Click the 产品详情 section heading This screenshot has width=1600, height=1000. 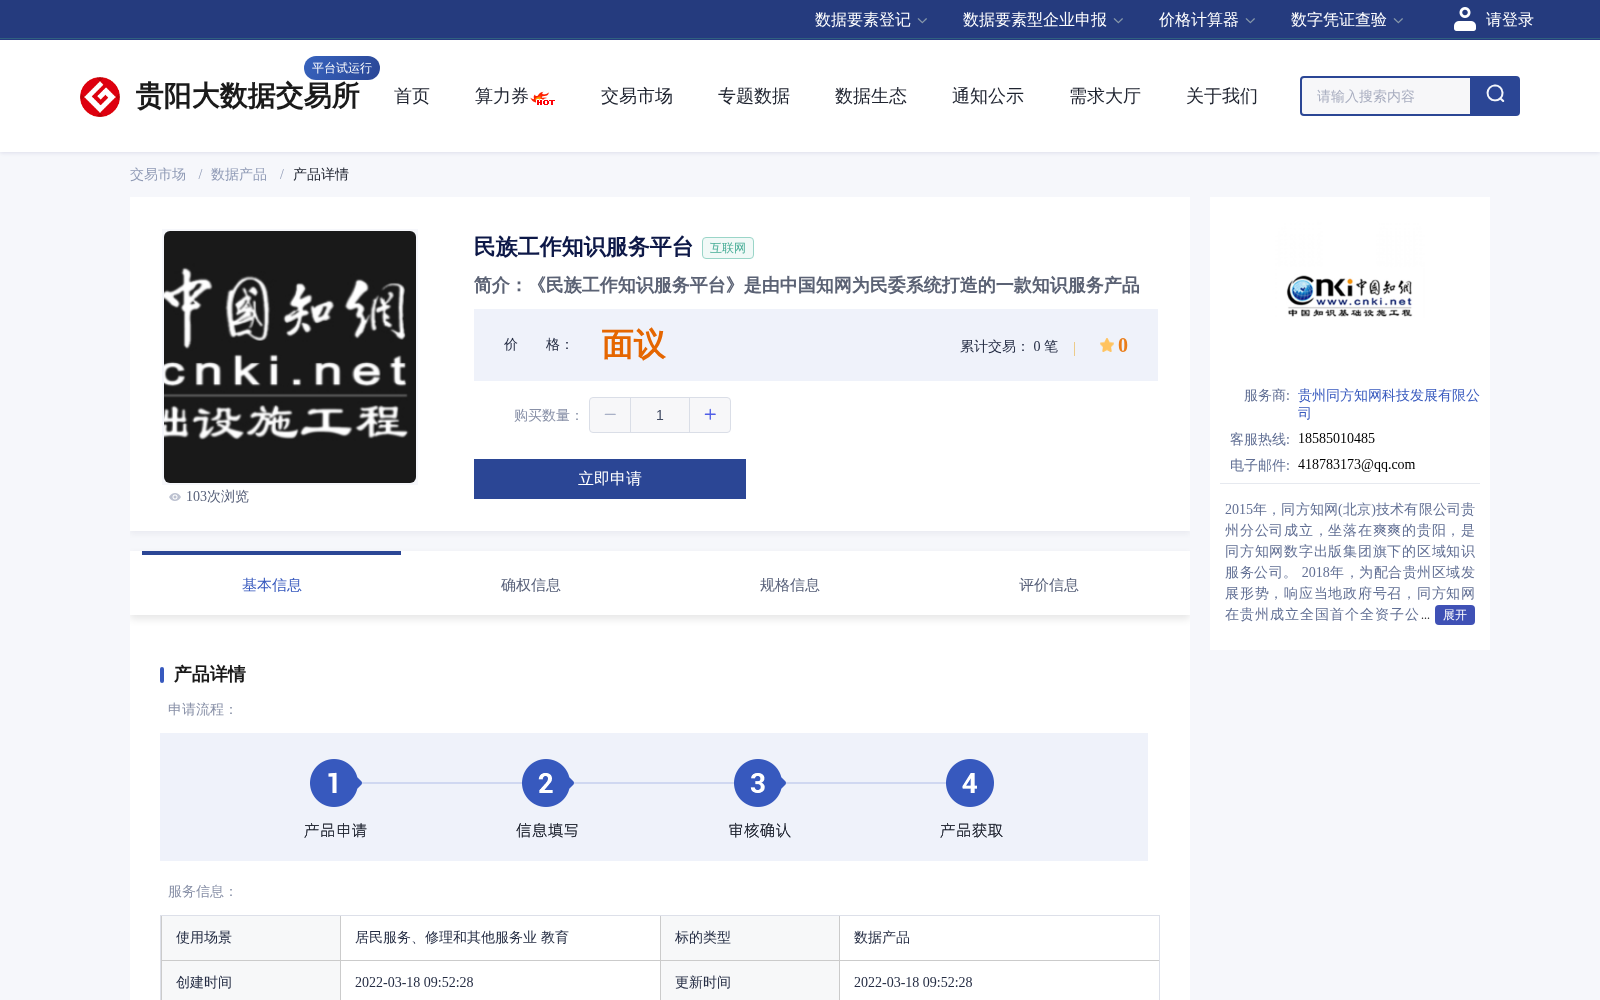210,674
